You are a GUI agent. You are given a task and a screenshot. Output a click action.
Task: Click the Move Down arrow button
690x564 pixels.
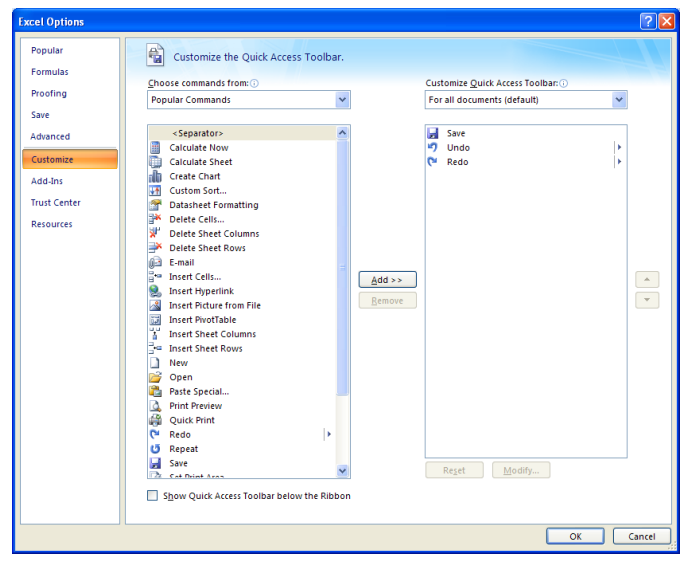click(x=647, y=300)
